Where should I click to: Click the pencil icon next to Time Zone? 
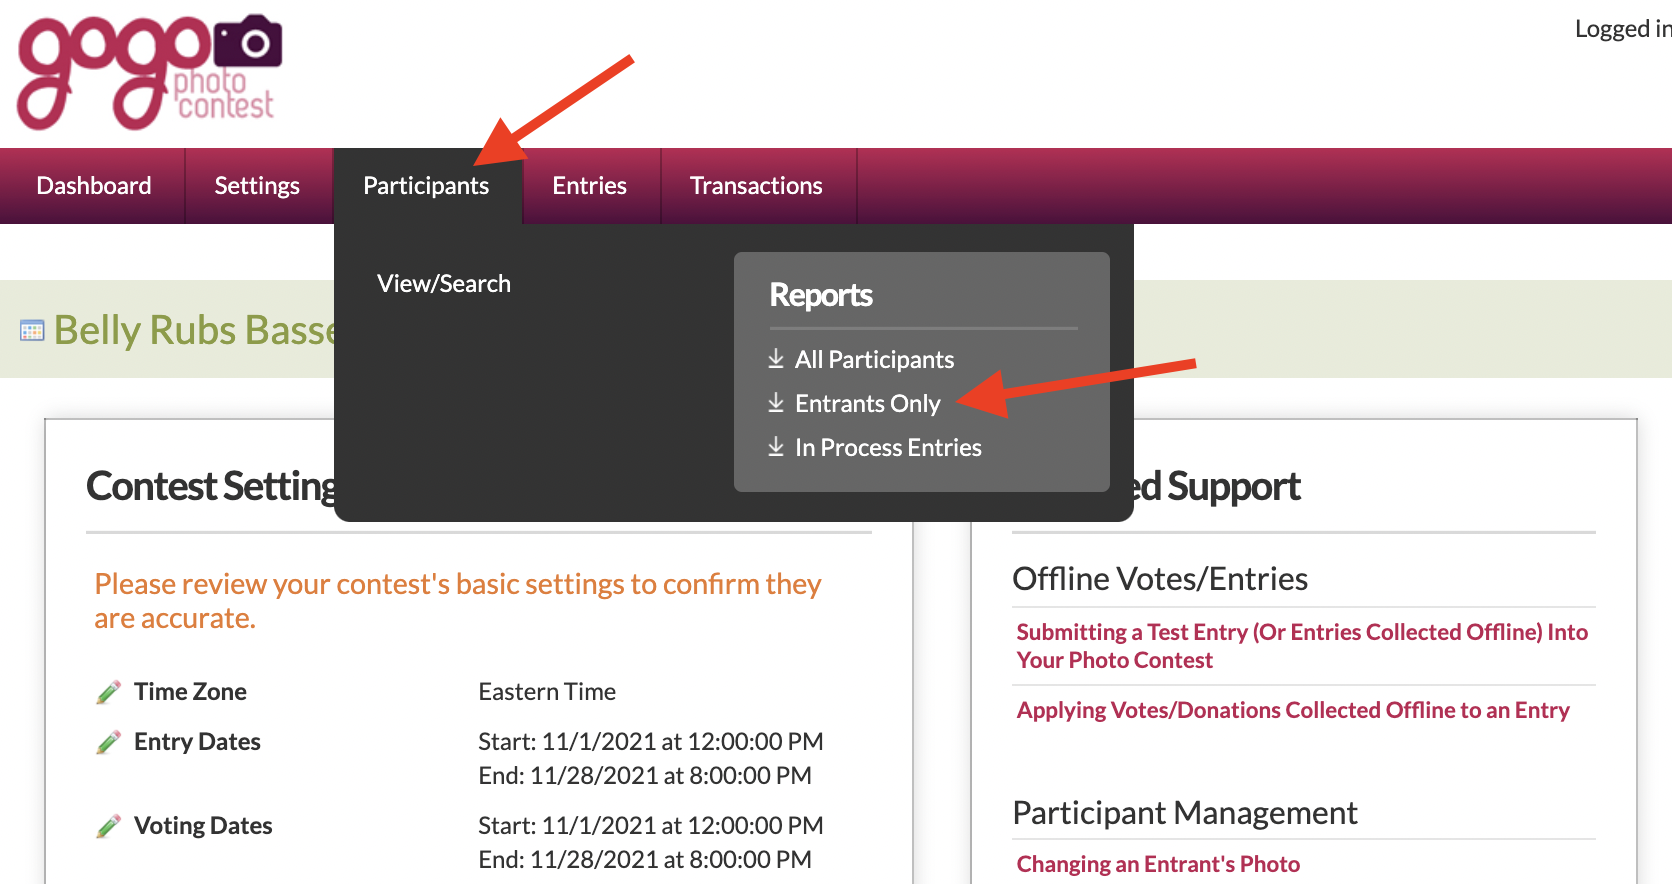click(108, 692)
